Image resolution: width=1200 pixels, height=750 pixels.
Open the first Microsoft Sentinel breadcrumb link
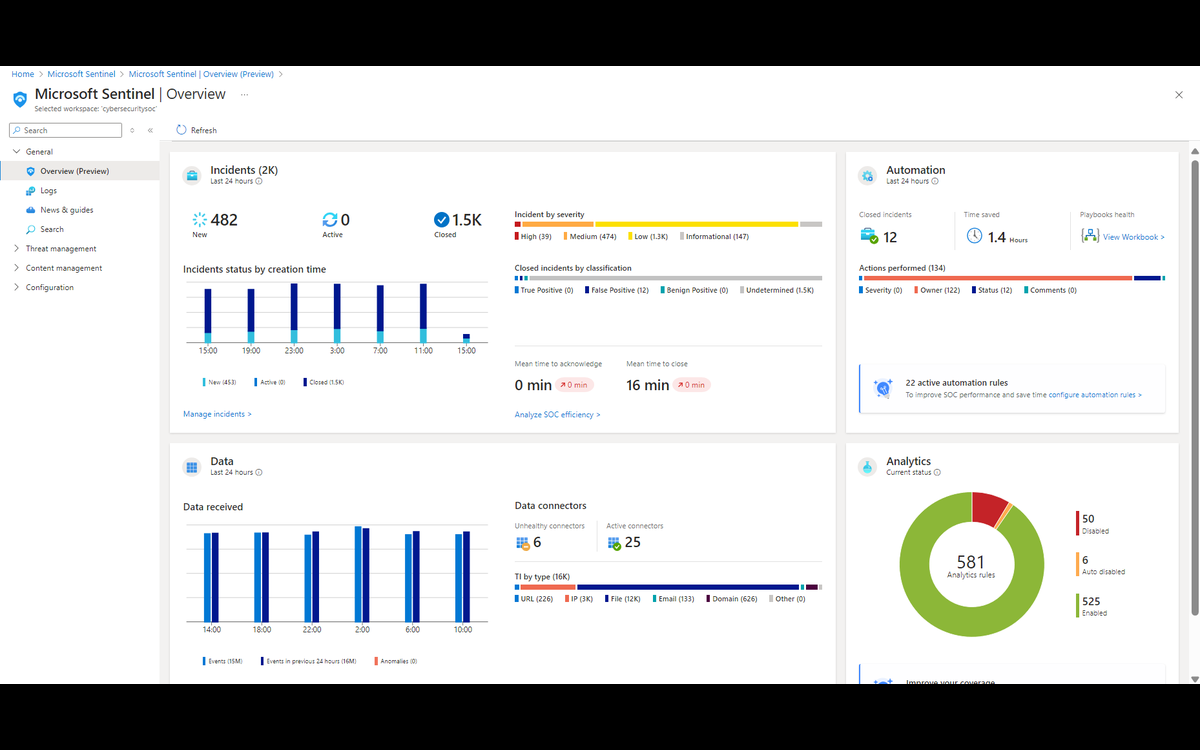click(x=79, y=74)
